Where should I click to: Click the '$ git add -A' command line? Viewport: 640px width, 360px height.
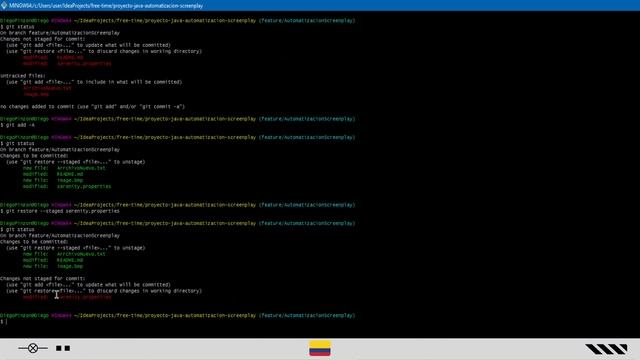tap(18, 125)
